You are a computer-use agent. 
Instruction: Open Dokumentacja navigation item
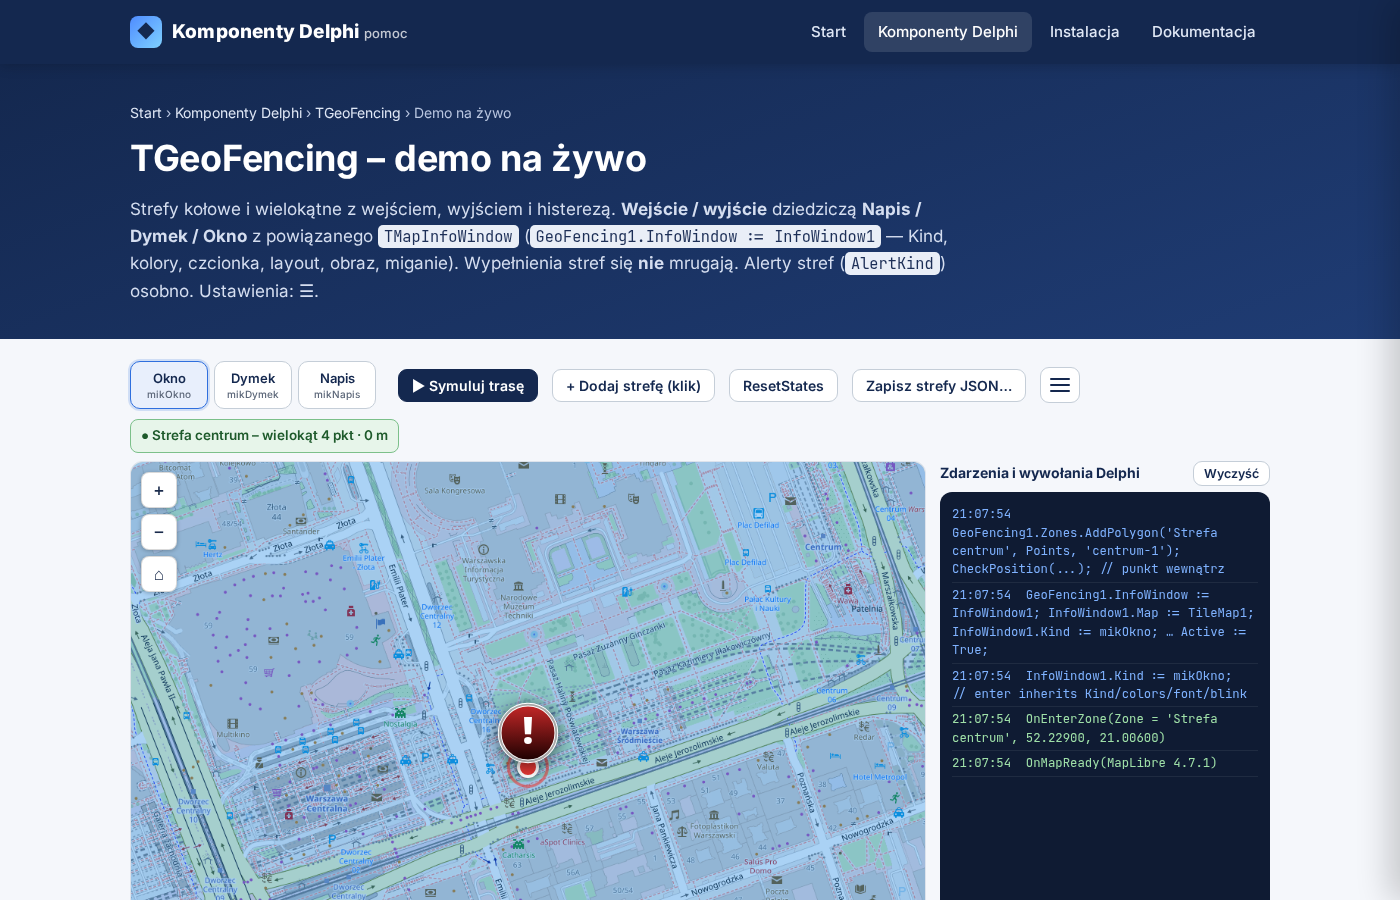pos(1203,32)
